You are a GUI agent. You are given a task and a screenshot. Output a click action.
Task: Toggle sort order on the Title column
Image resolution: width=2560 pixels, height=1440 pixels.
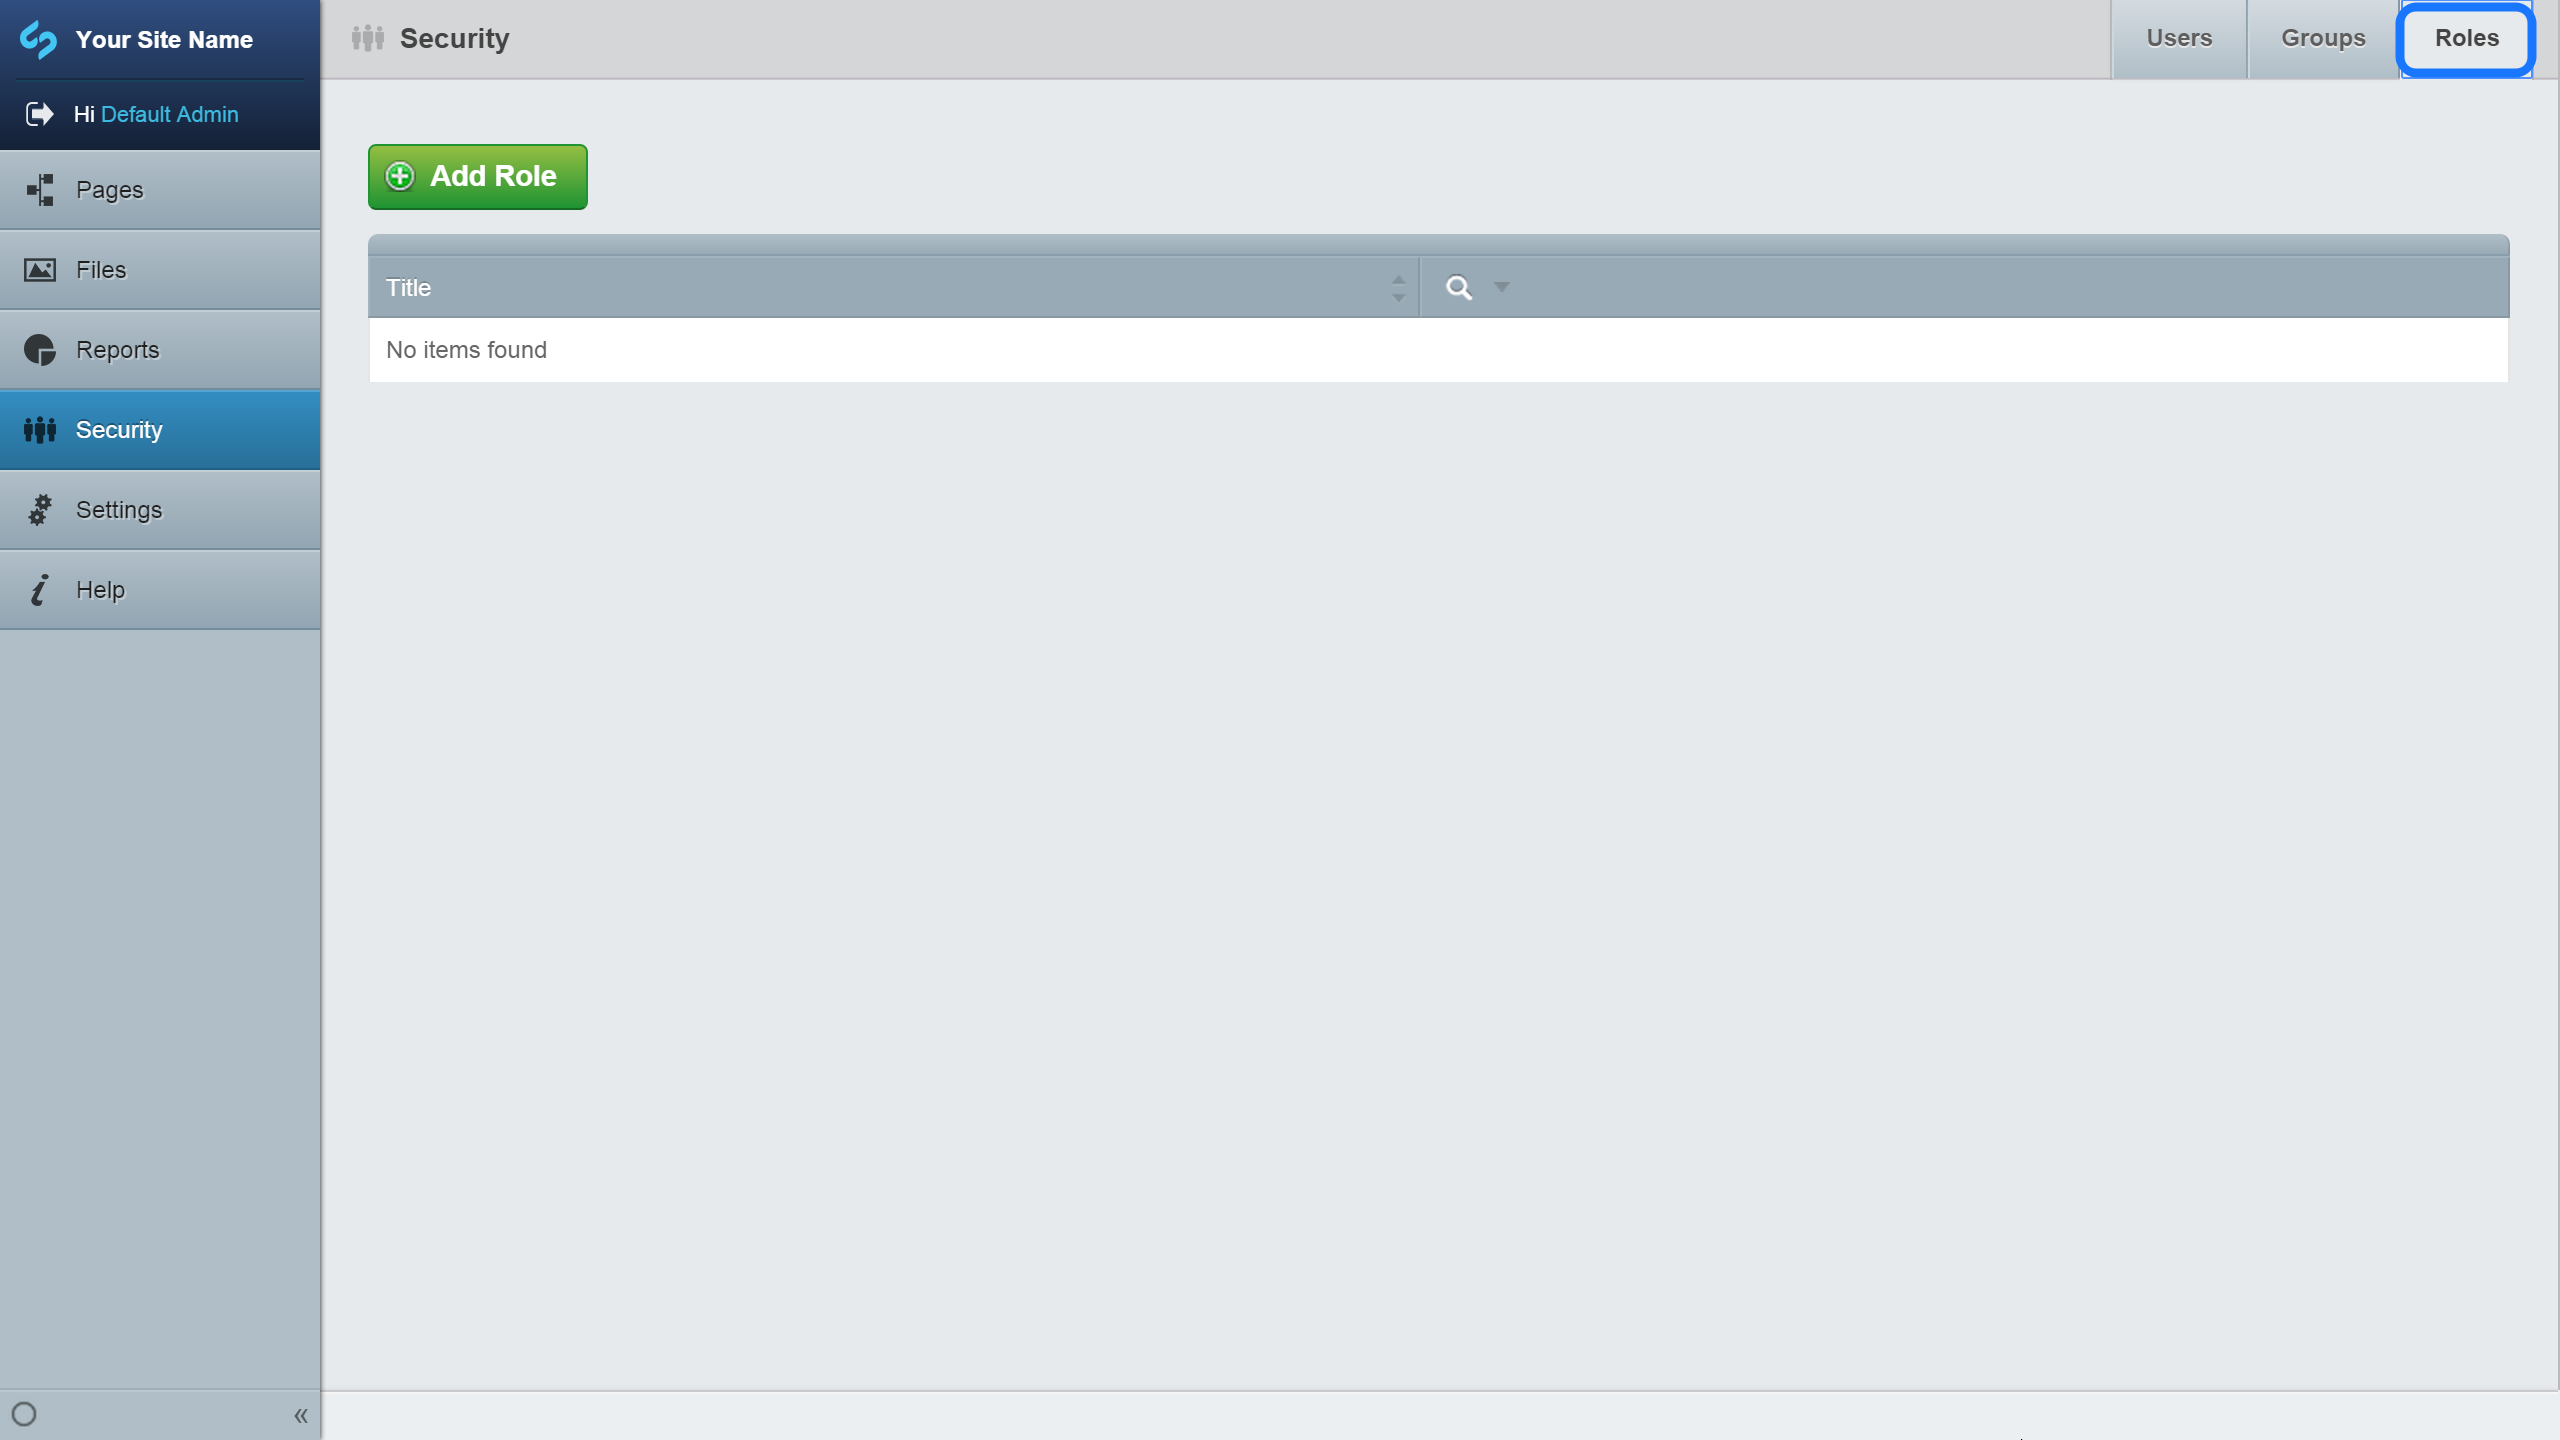point(1397,288)
